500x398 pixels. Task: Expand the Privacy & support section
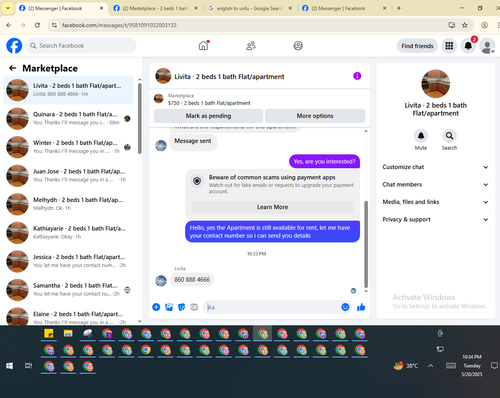(435, 219)
